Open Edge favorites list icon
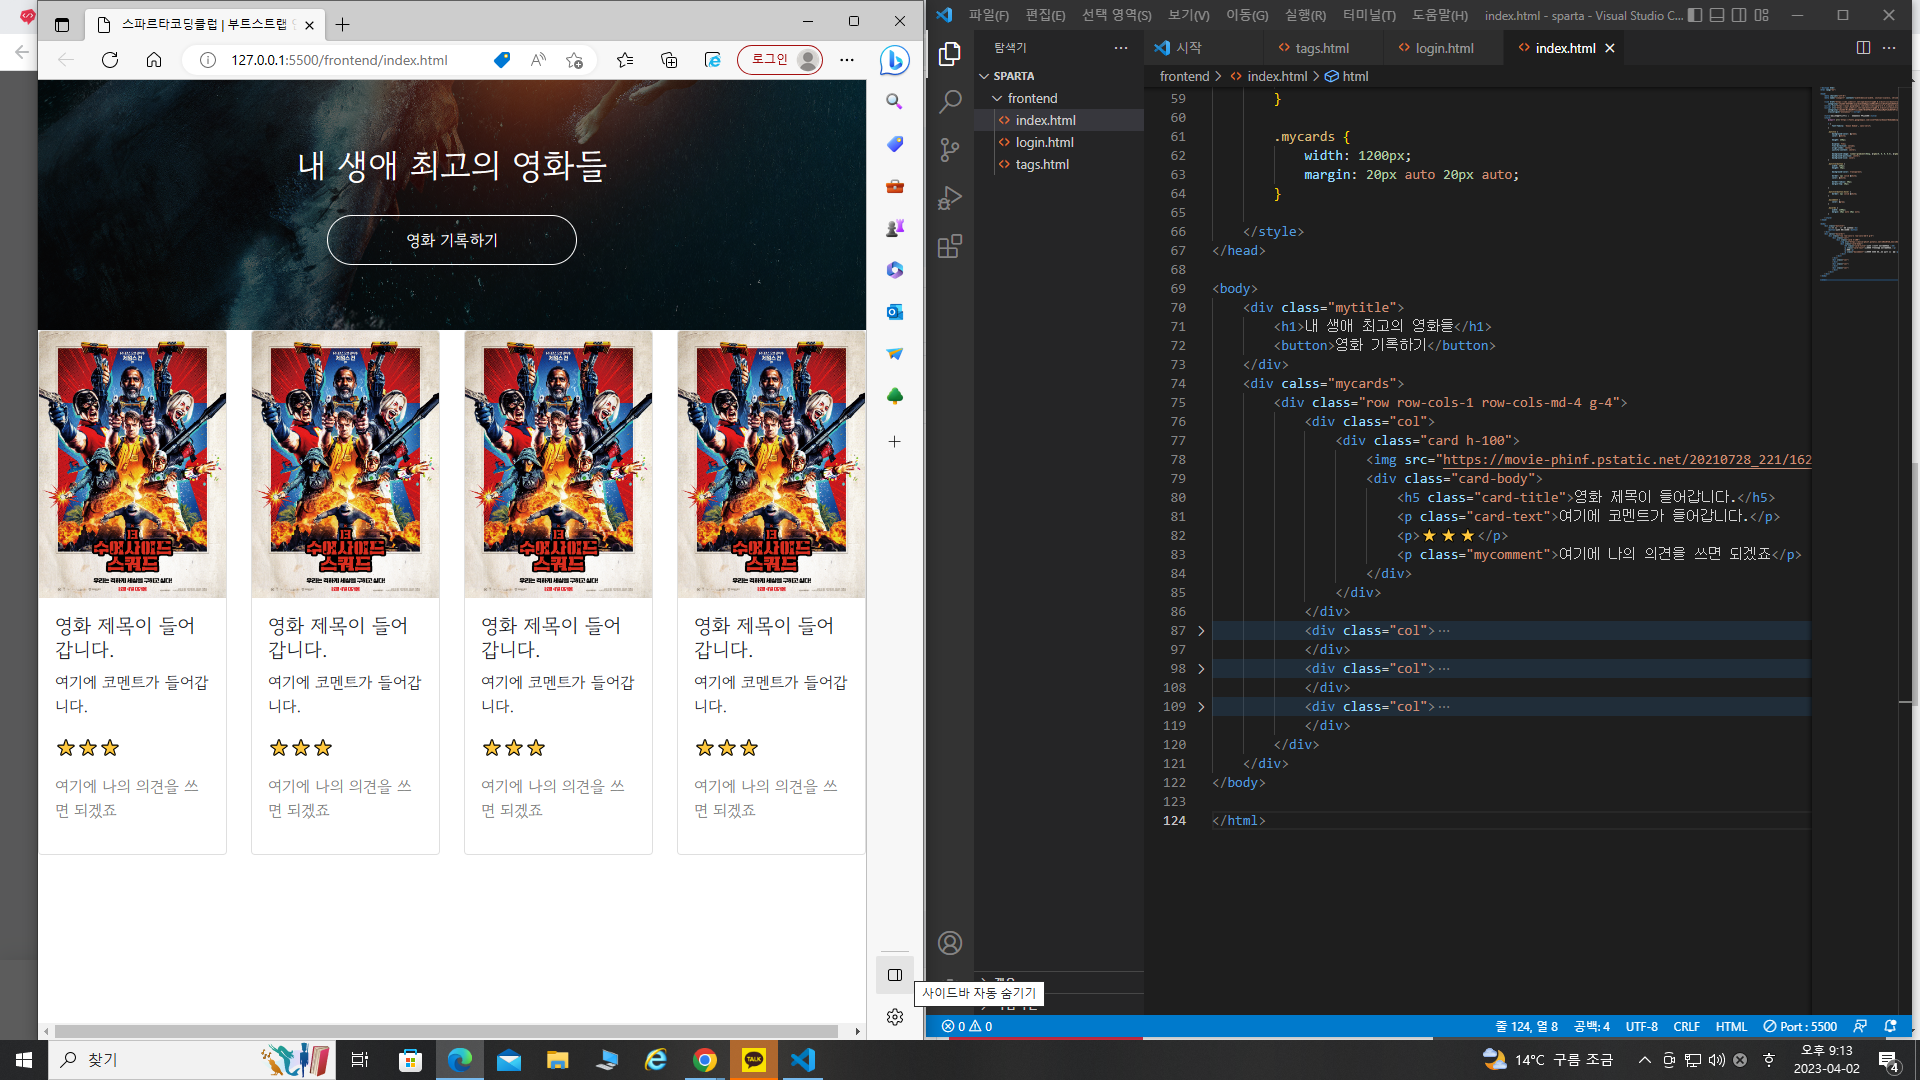Image resolution: width=1920 pixels, height=1080 pixels. [x=625, y=60]
